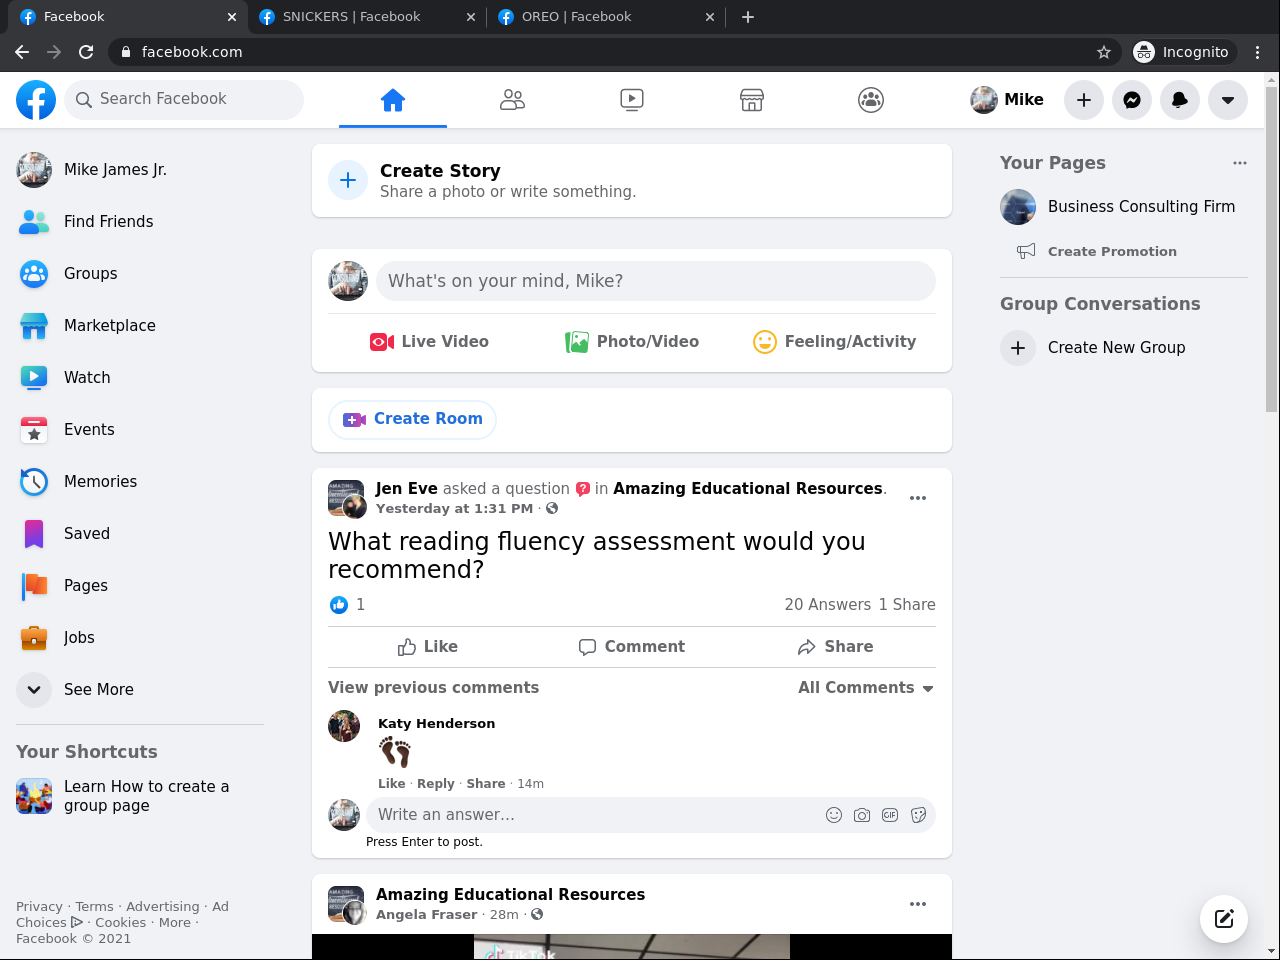This screenshot has height=960, width=1280.
Task: Open Jobs in the left sidebar
Action: (x=140, y=638)
